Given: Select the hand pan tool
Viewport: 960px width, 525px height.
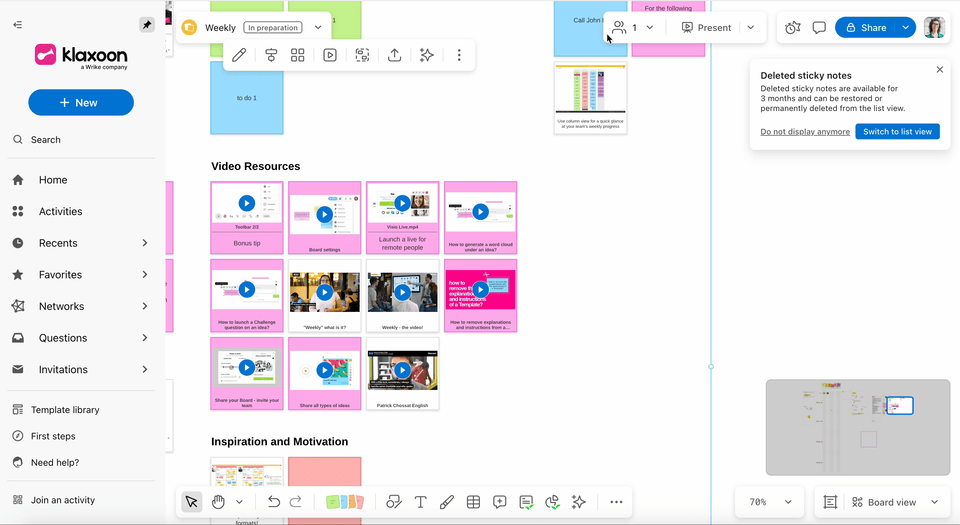Looking at the screenshot, I should (219, 502).
